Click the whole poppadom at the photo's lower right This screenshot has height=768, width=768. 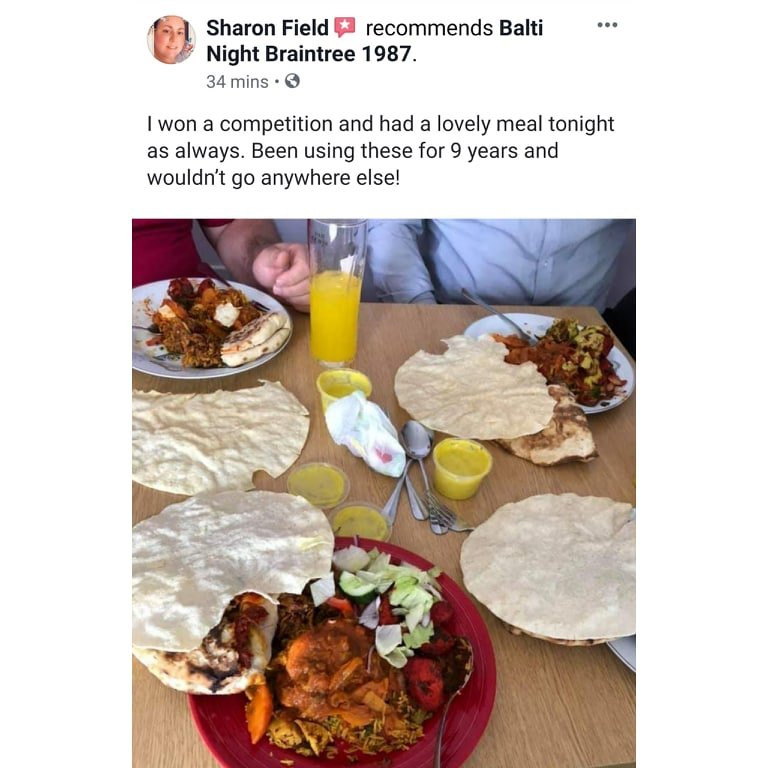coord(549,567)
